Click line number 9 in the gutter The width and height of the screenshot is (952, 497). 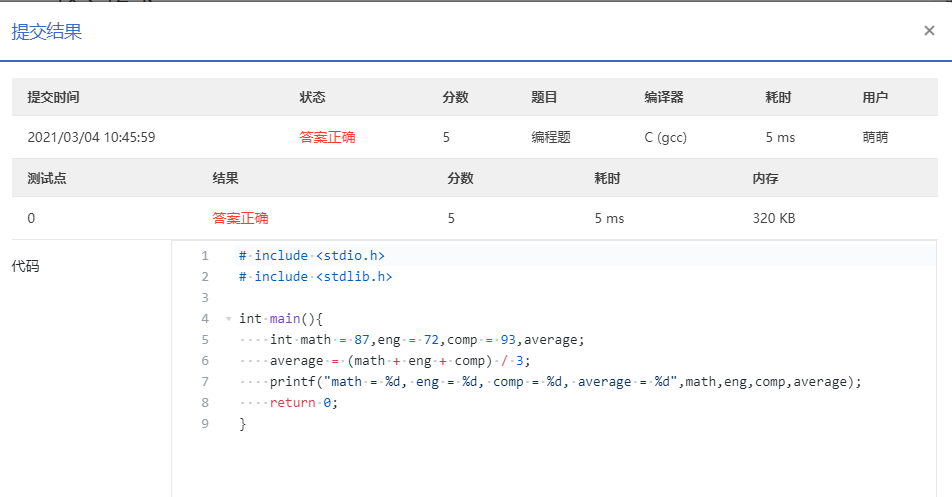(x=205, y=424)
